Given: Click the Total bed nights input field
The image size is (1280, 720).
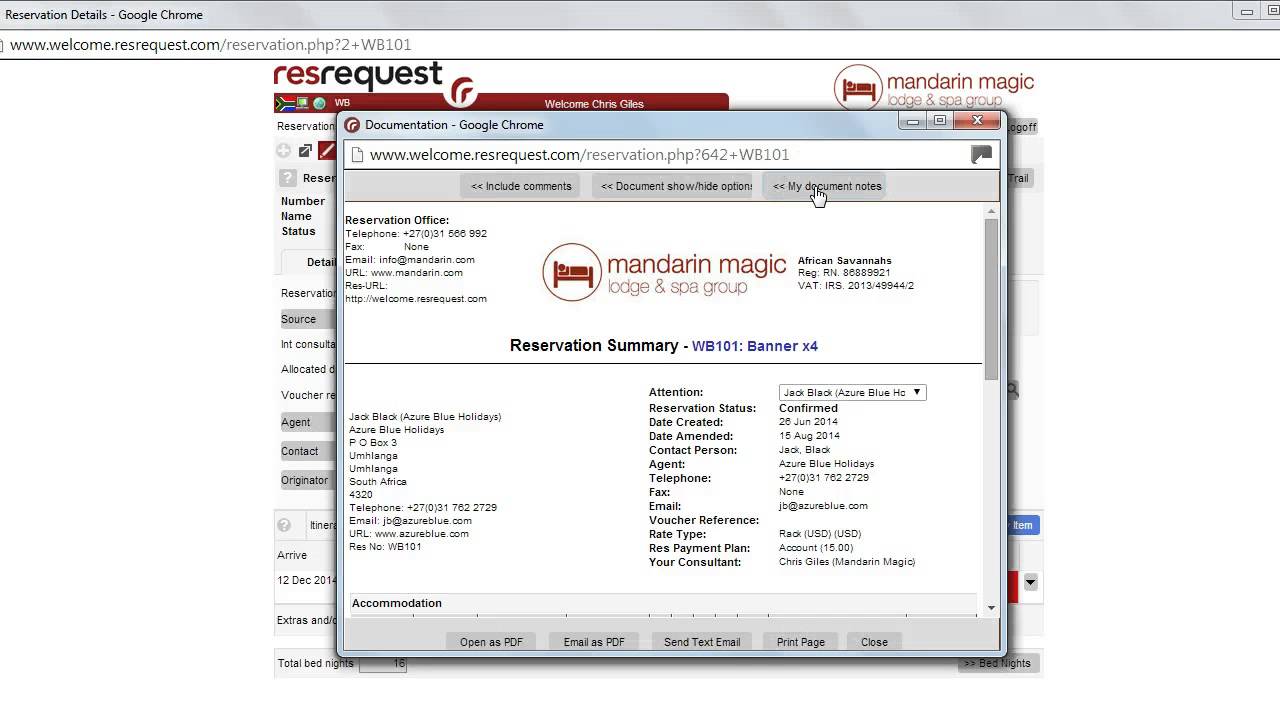Looking at the screenshot, I should pos(383,663).
